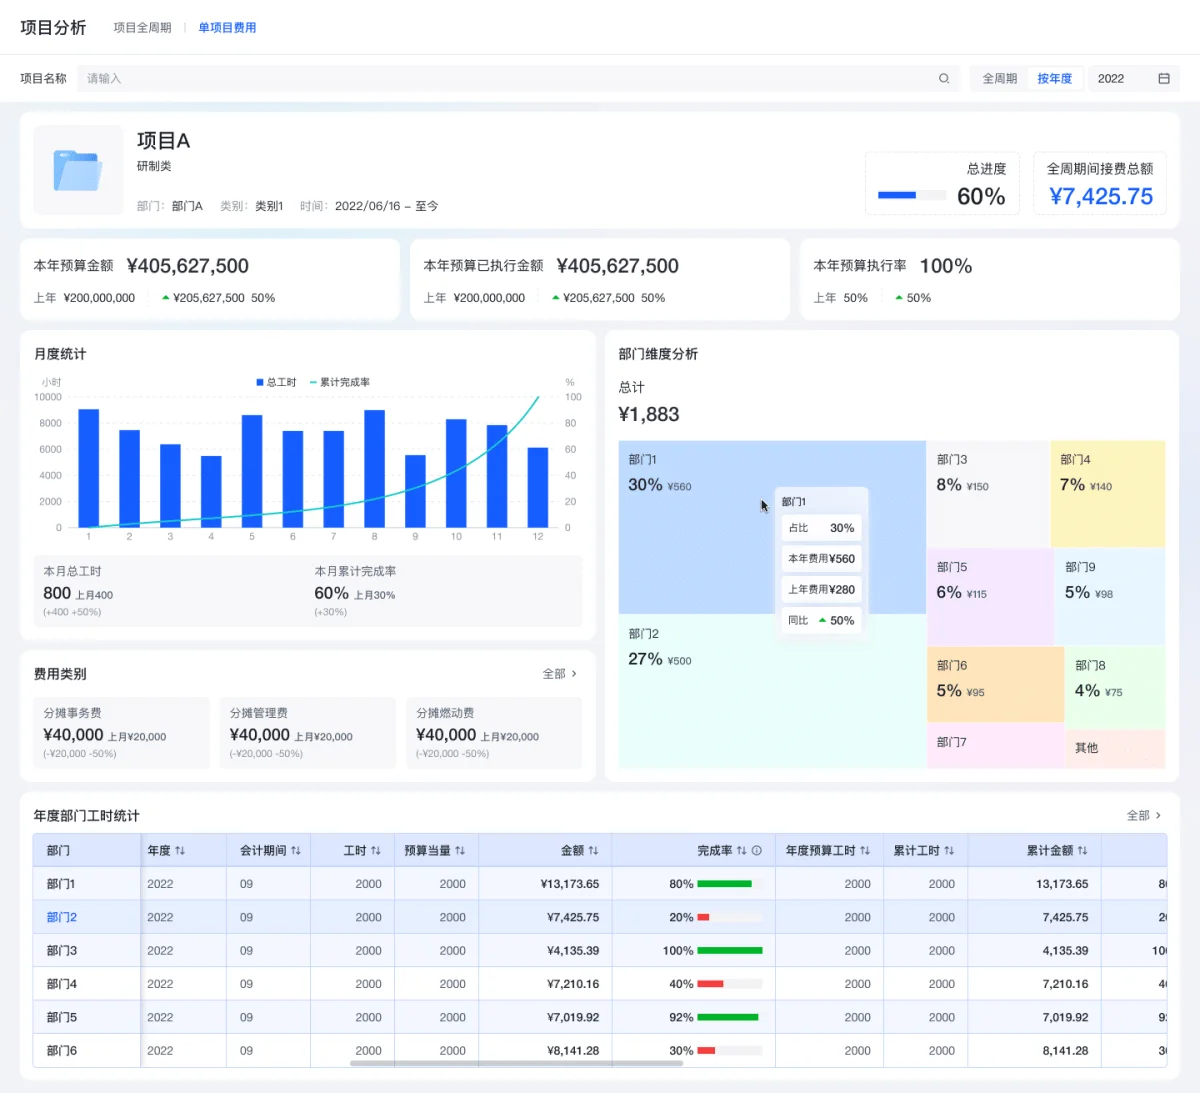
Task: Sort by 累计金额 column arrows
Action: 1082,851
